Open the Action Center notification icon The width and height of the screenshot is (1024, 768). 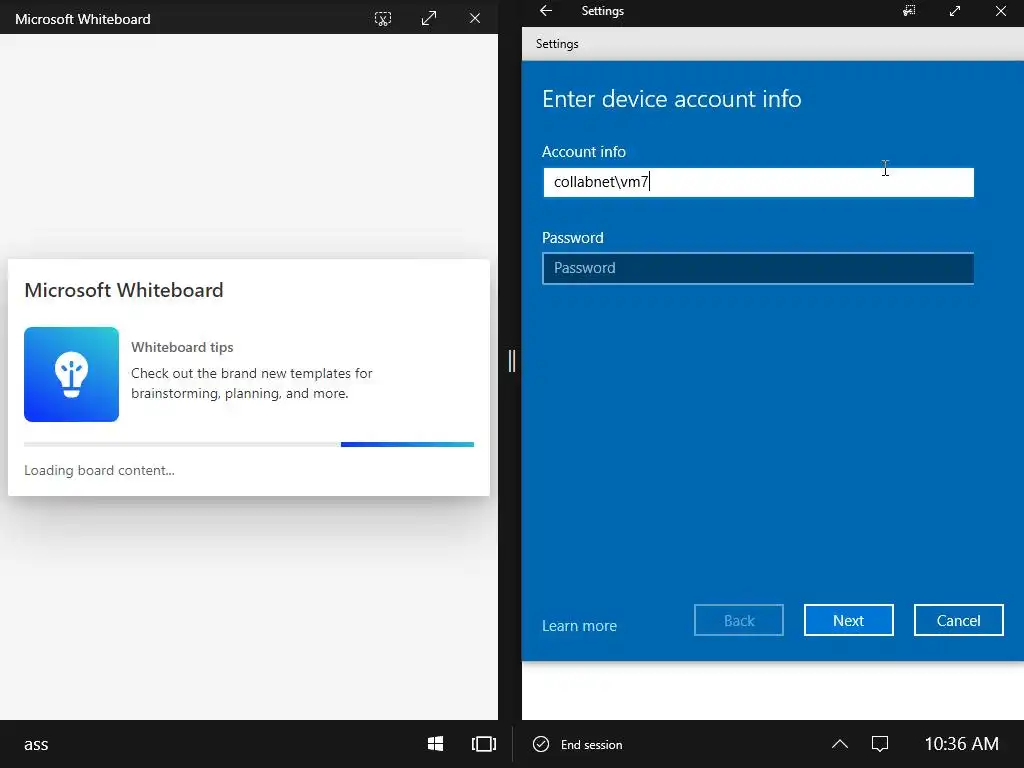(880, 744)
